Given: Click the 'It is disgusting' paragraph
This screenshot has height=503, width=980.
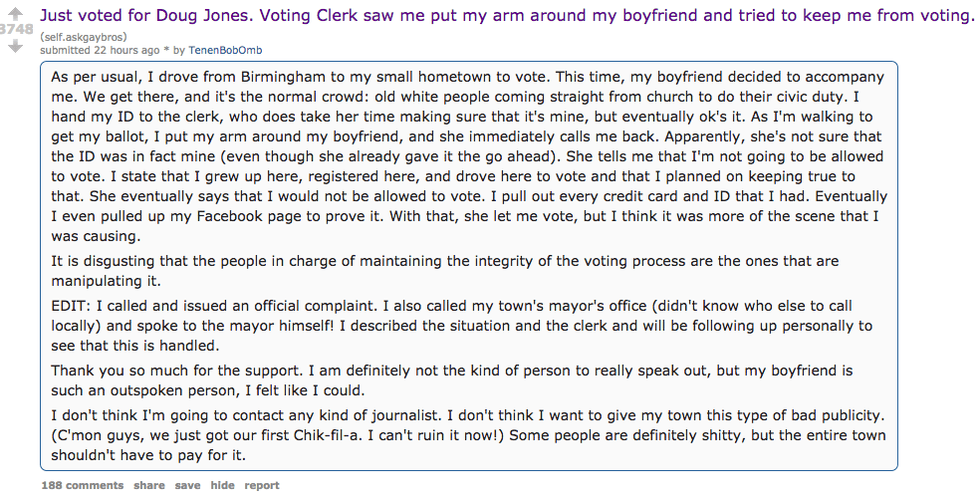Looking at the screenshot, I should (x=445, y=270).
